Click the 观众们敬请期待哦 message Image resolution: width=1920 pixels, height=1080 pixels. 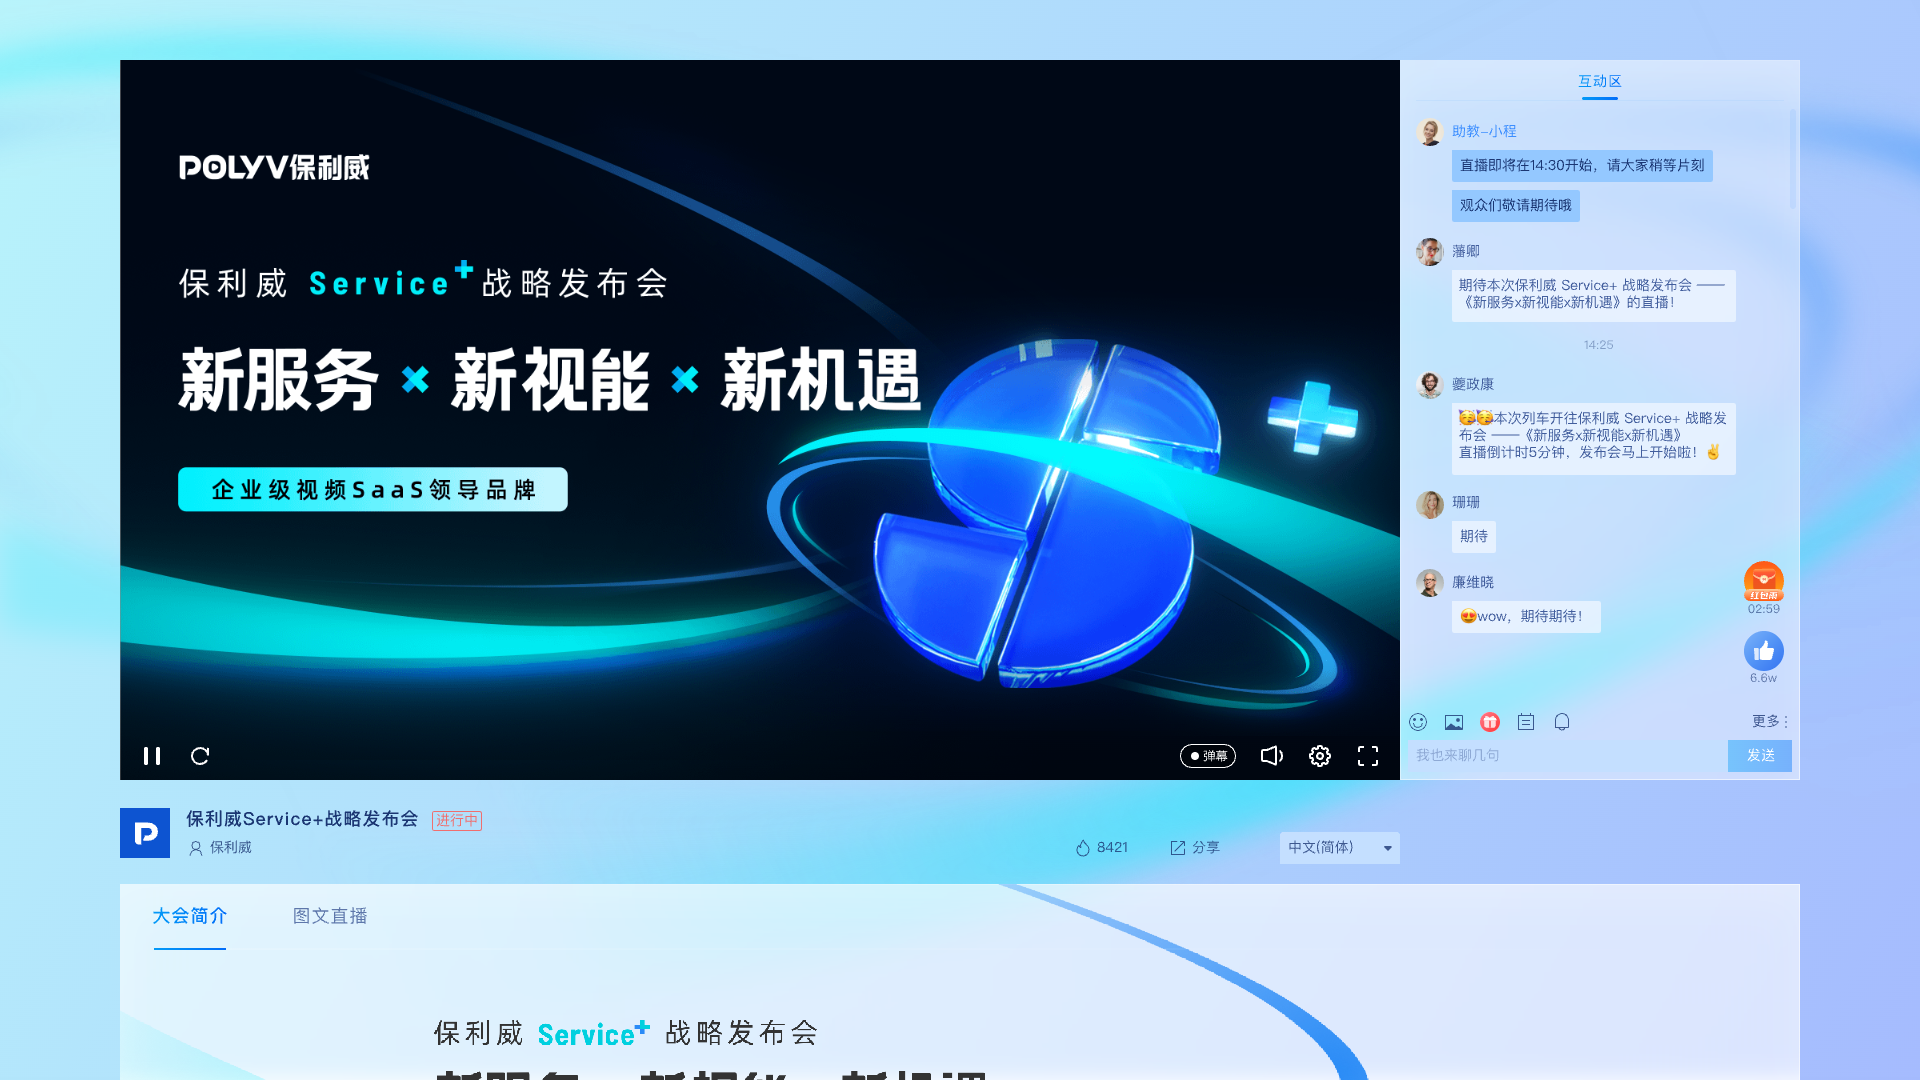coord(1516,205)
